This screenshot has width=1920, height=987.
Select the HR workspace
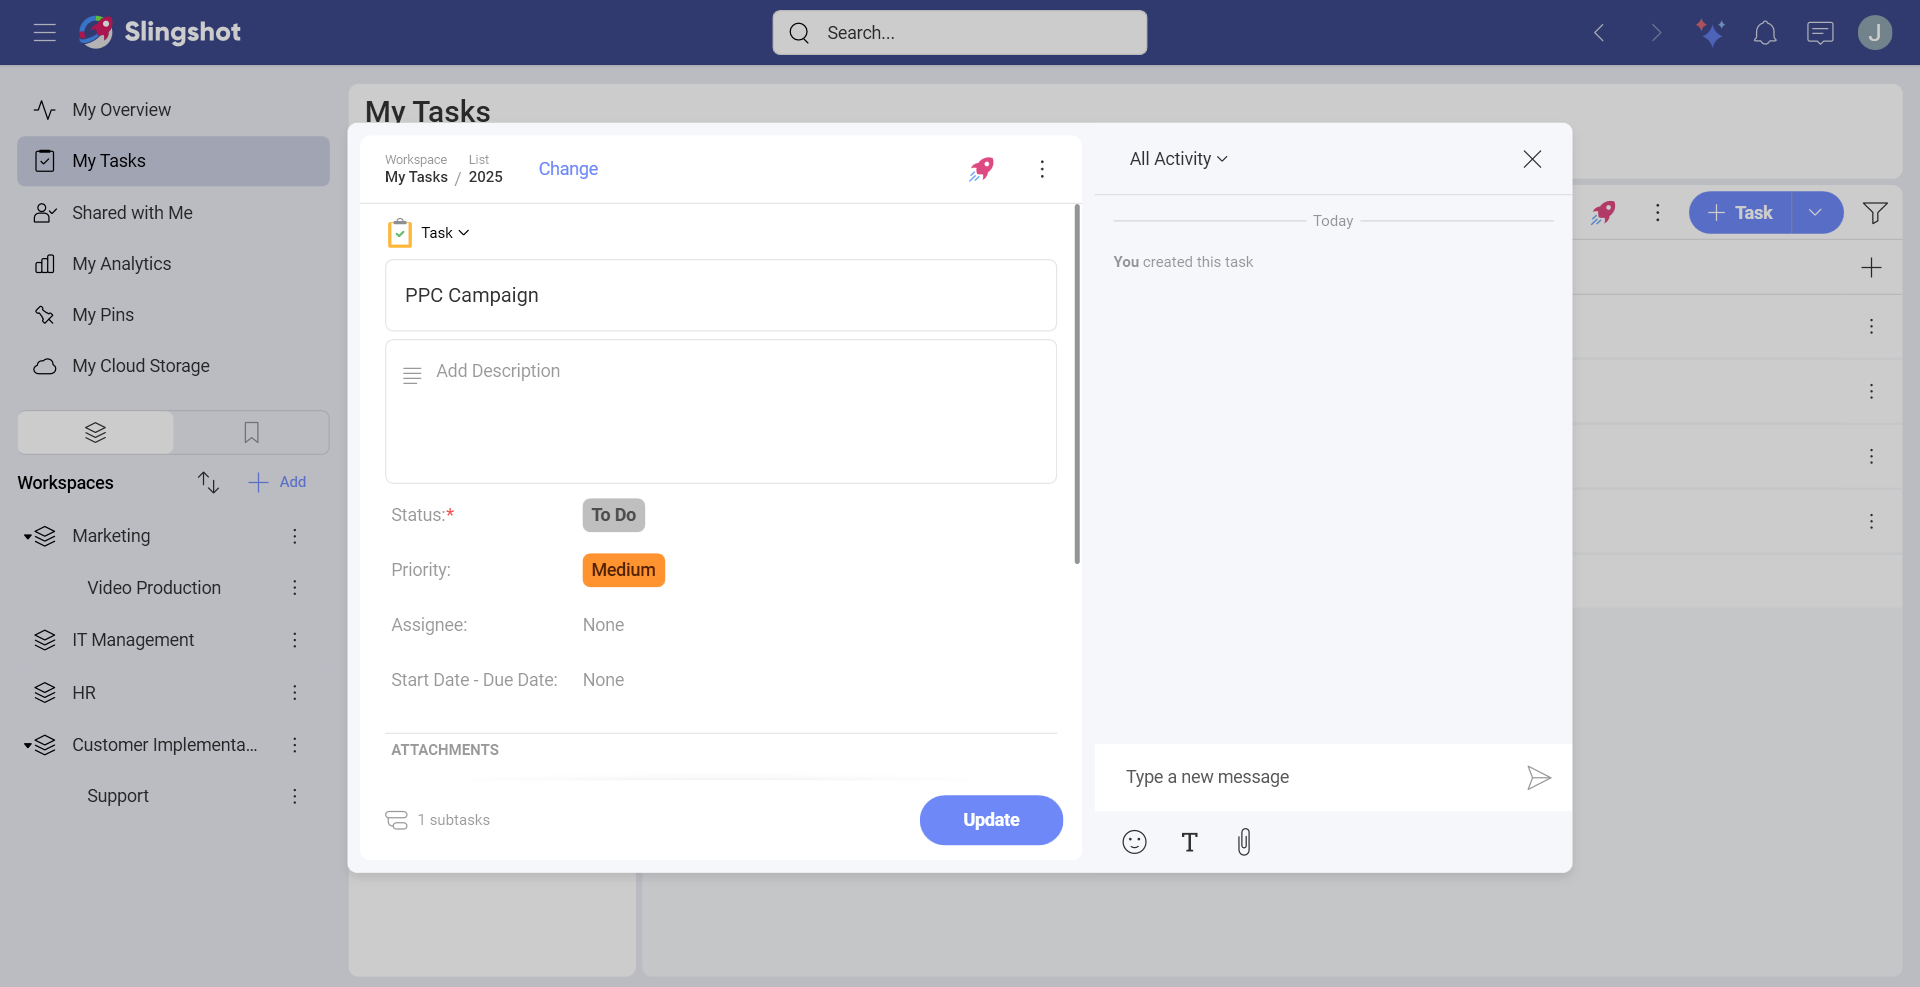click(84, 693)
